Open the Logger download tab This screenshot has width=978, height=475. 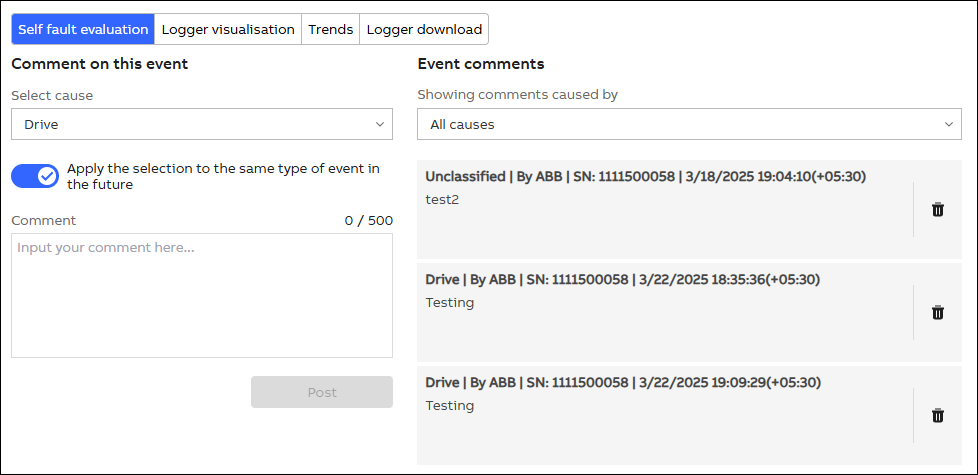coord(424,29)
